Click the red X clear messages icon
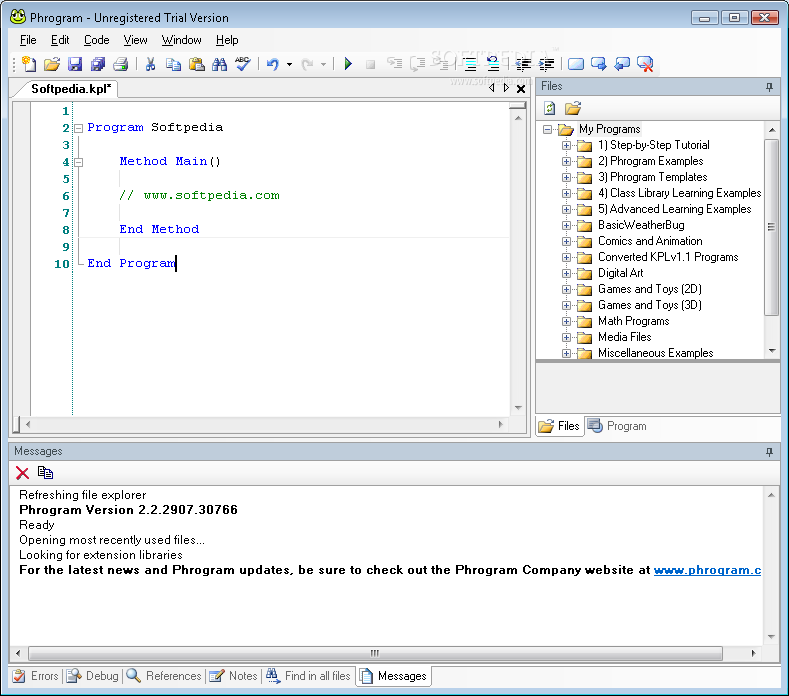Screen dimensions: 789x696 tap(22, 473)
